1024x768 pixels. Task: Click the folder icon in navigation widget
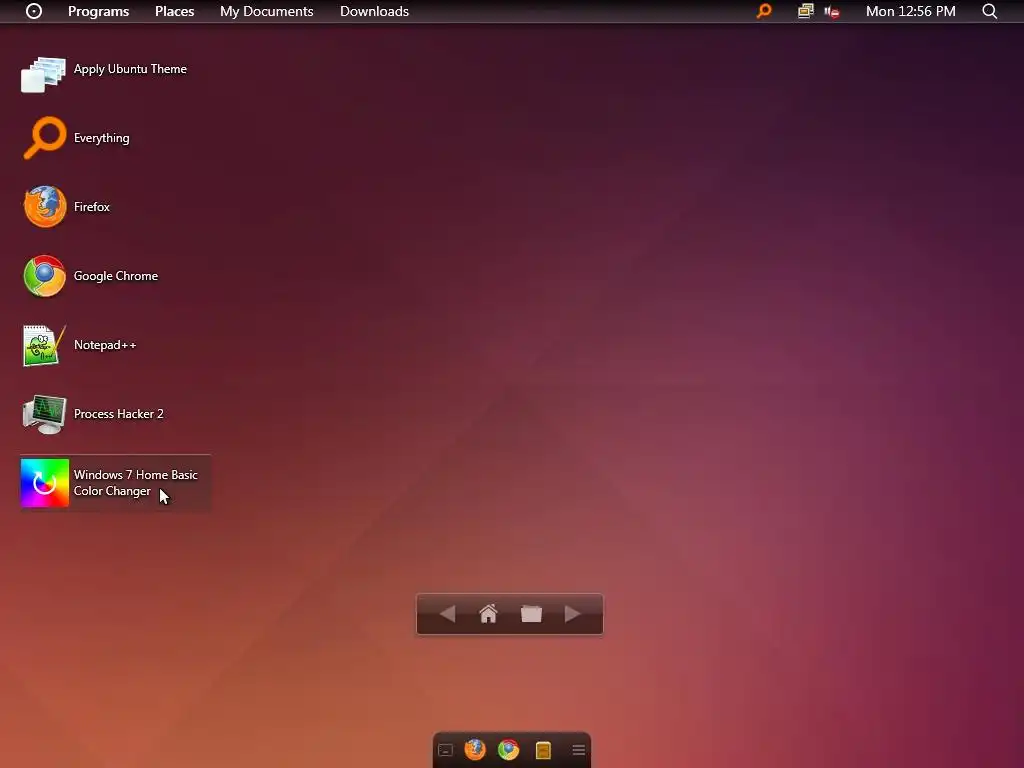[531, 614]
